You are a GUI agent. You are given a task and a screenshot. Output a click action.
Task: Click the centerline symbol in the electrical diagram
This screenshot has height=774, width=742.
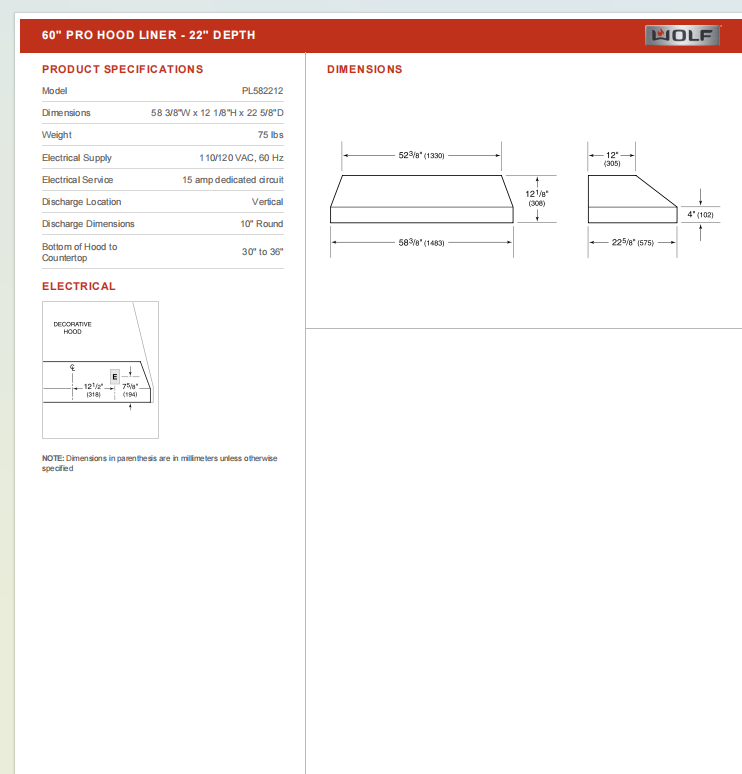click(73, 367)
